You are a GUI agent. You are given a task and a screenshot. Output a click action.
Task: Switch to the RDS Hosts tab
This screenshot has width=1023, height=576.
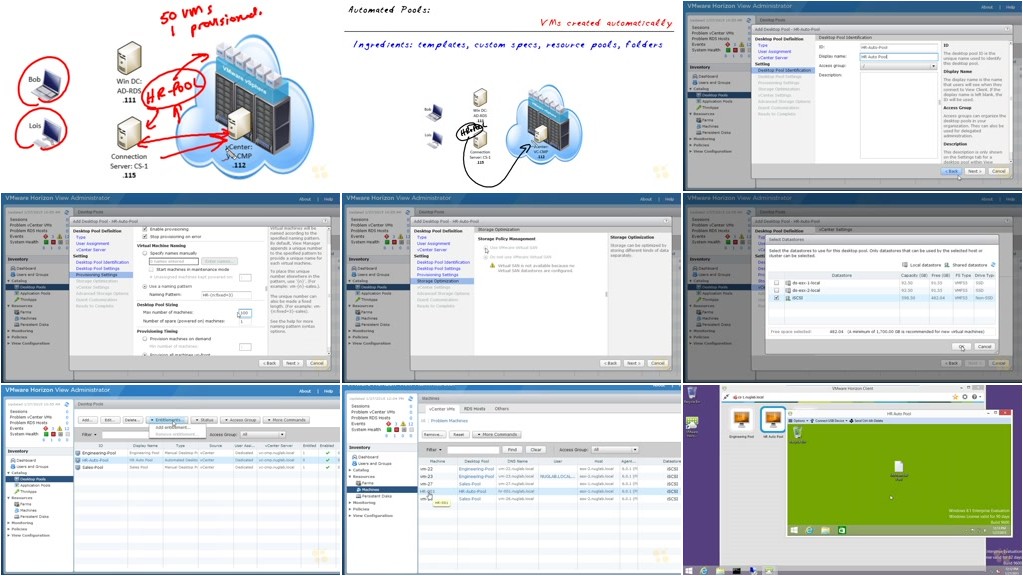(474, 409)
